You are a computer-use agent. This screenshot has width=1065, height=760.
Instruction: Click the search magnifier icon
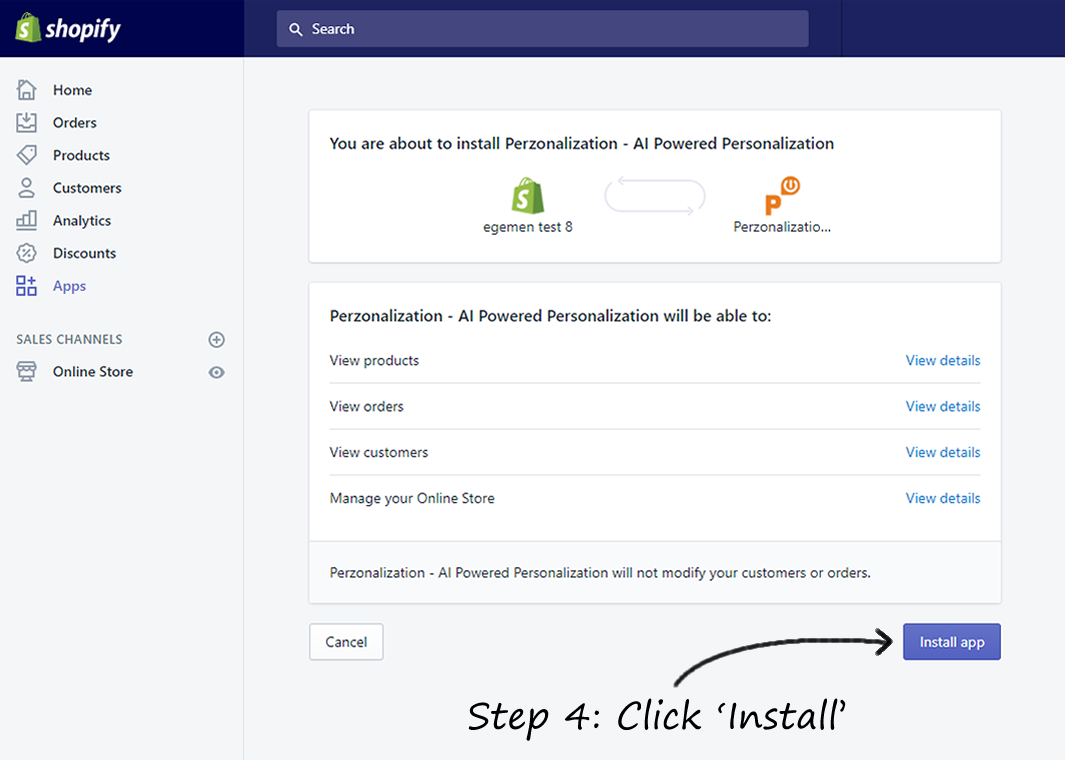coord(295,29)
